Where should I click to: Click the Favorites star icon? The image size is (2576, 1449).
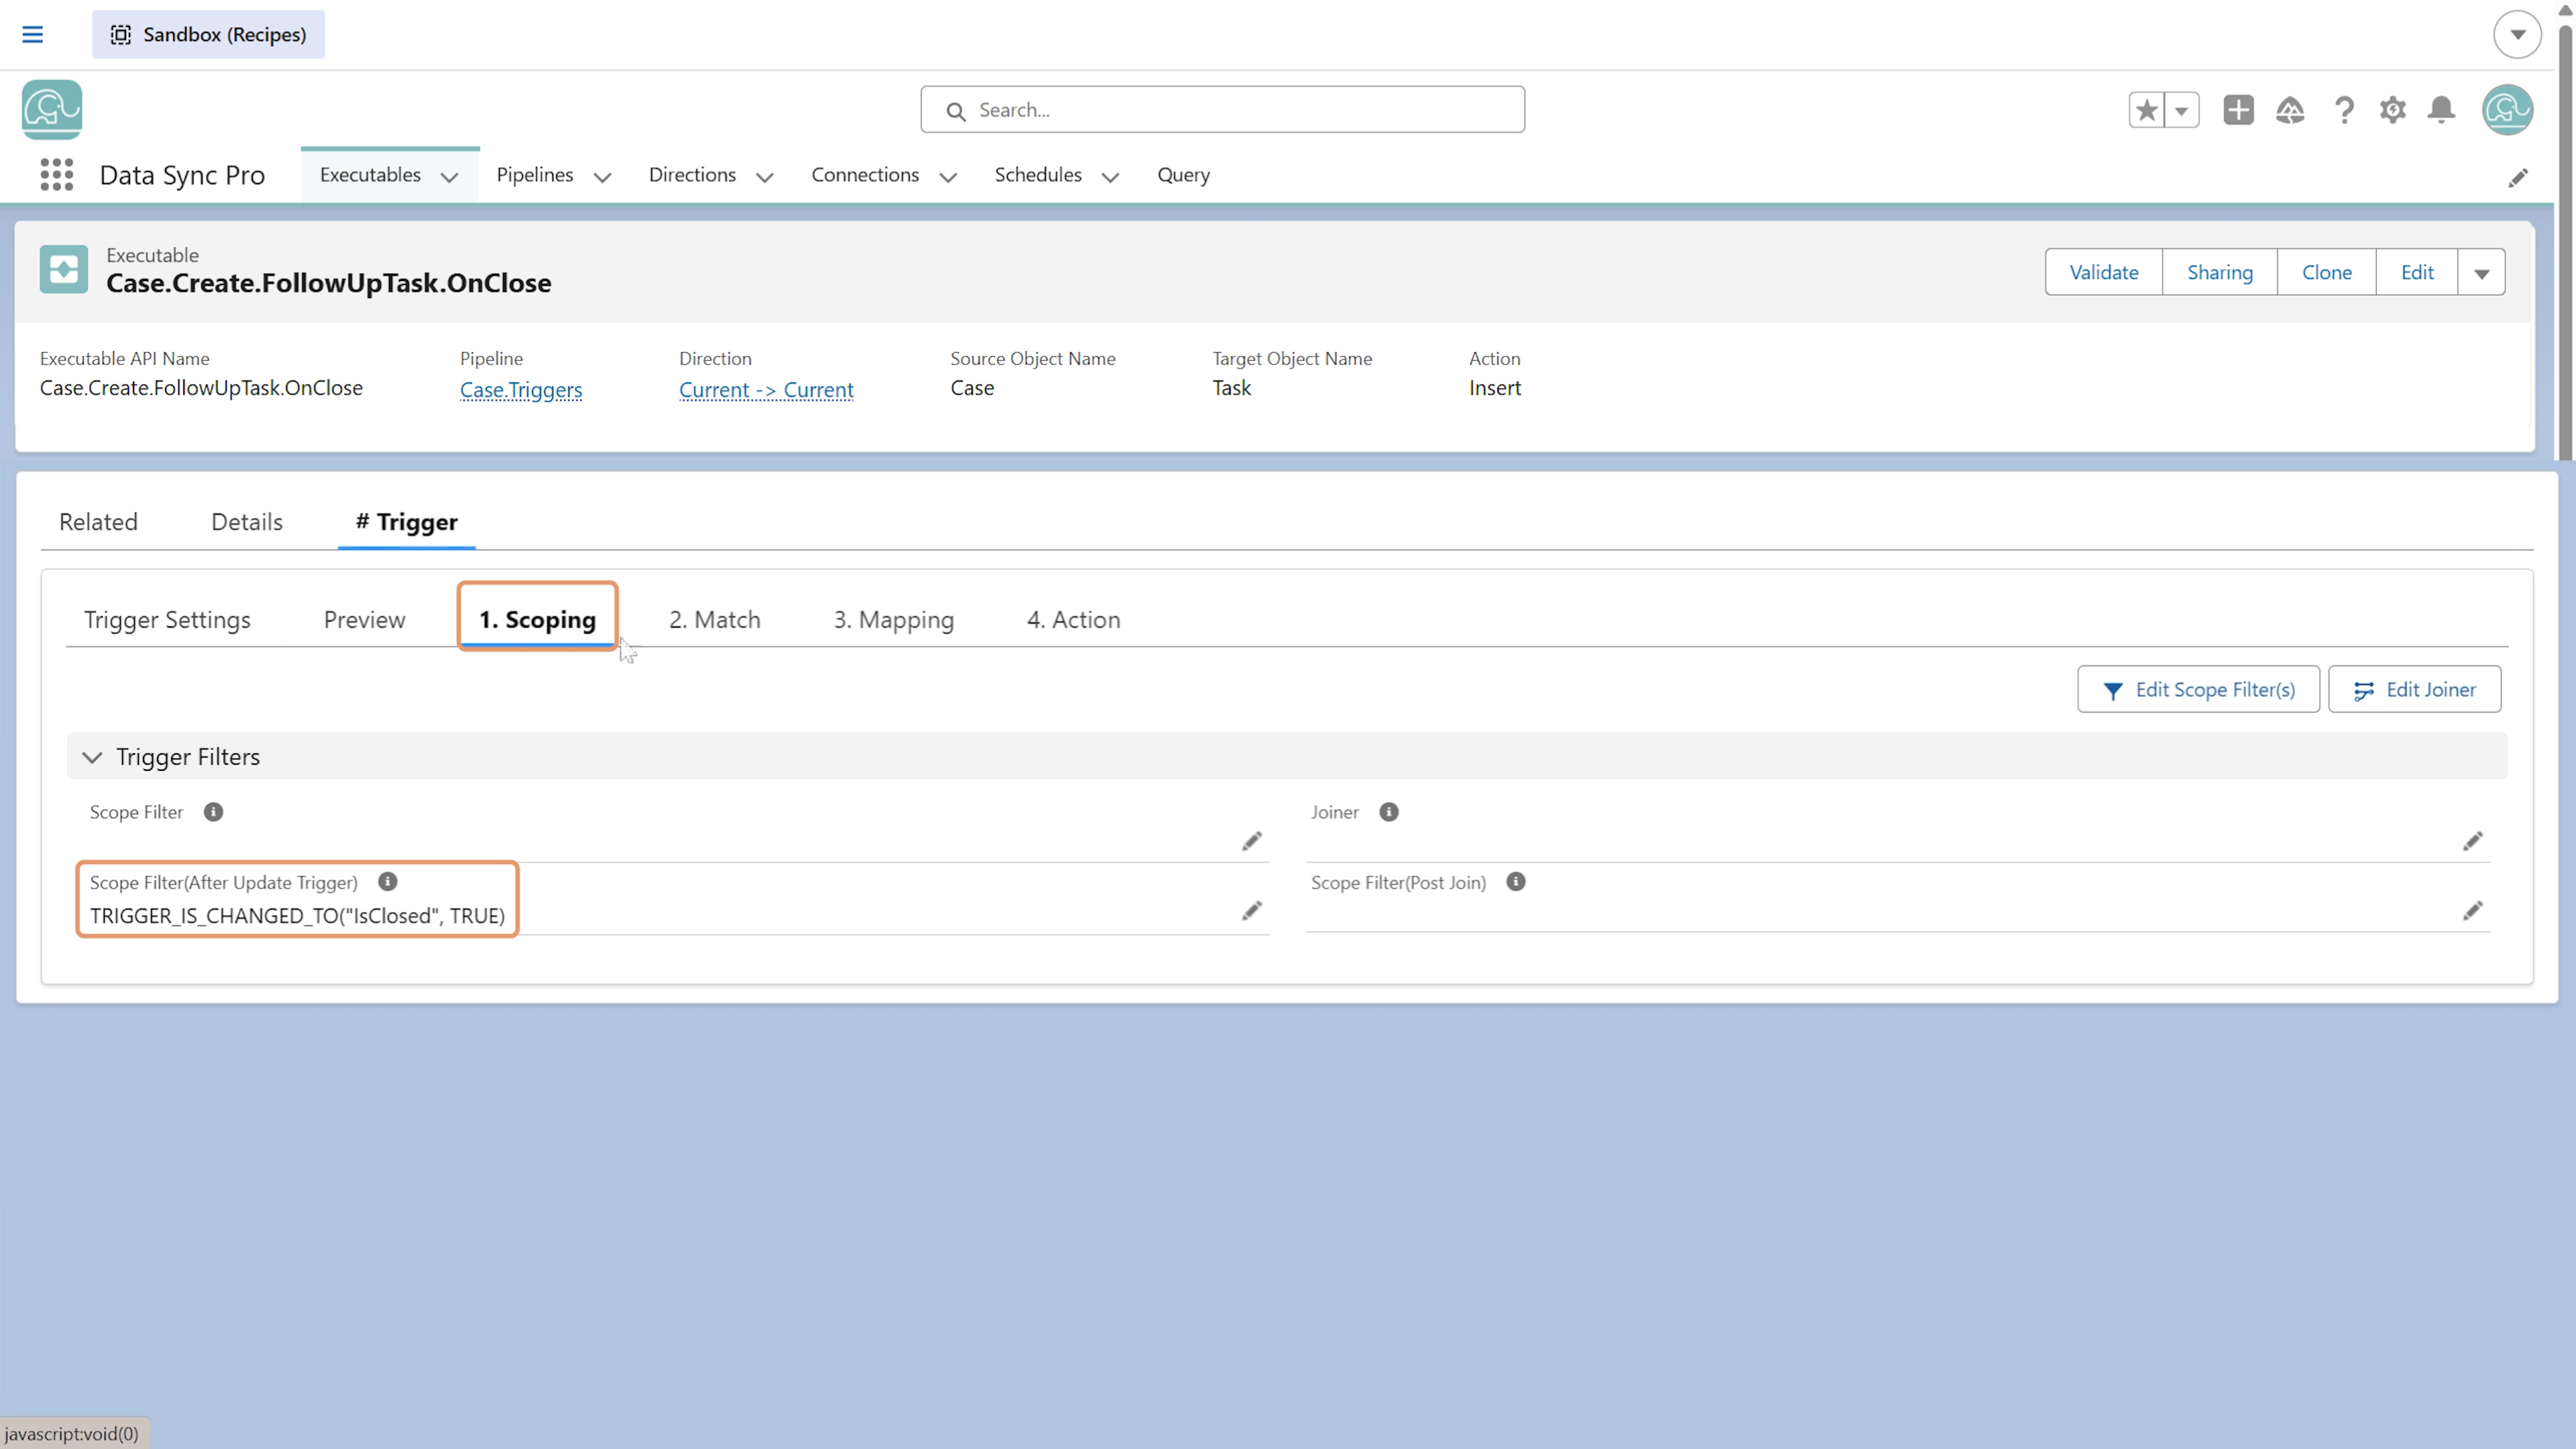[2146, 110]
